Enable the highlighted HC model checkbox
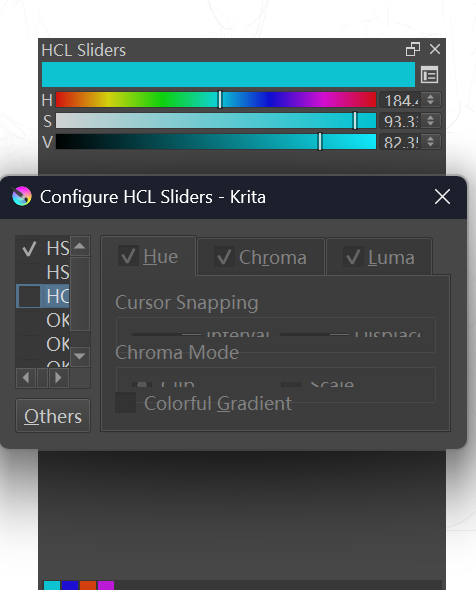The width and height of the screenshot is (476, 590). point(29,297)
